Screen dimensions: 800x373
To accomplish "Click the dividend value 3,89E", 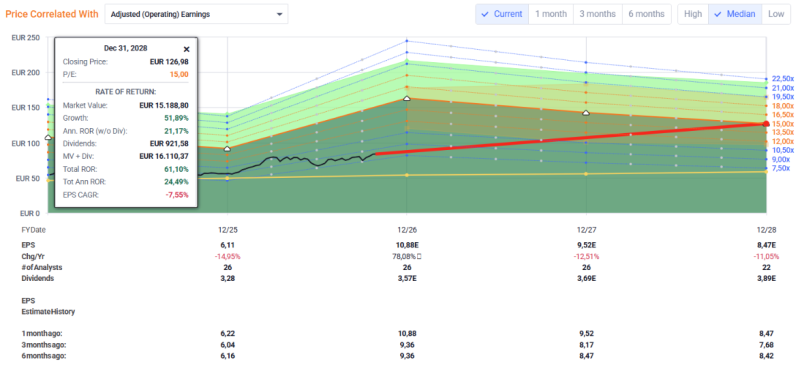I will [766, 279].
